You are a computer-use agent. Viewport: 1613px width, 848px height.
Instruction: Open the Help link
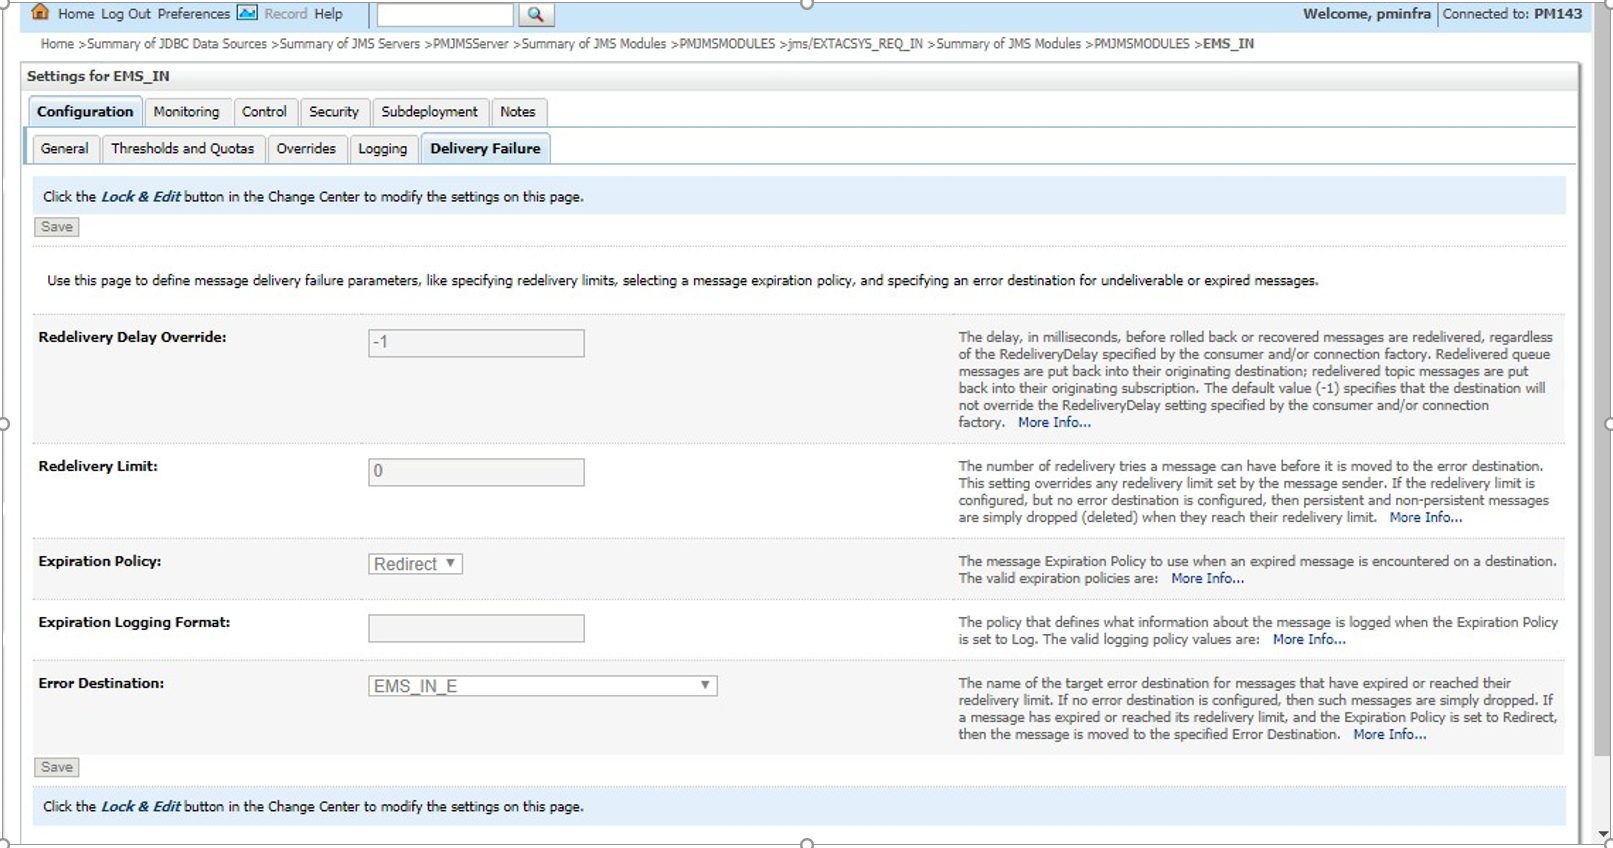point(329,14)
